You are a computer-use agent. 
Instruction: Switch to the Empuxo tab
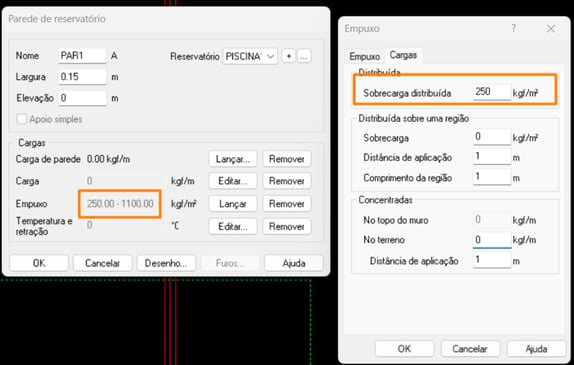coord(364,56)
